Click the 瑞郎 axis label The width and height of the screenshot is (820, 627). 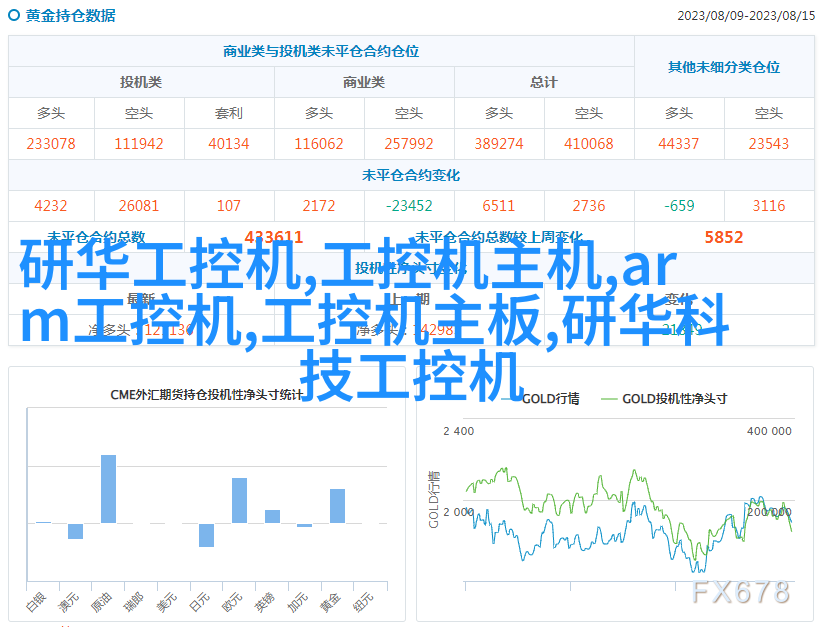pos(134,602)
